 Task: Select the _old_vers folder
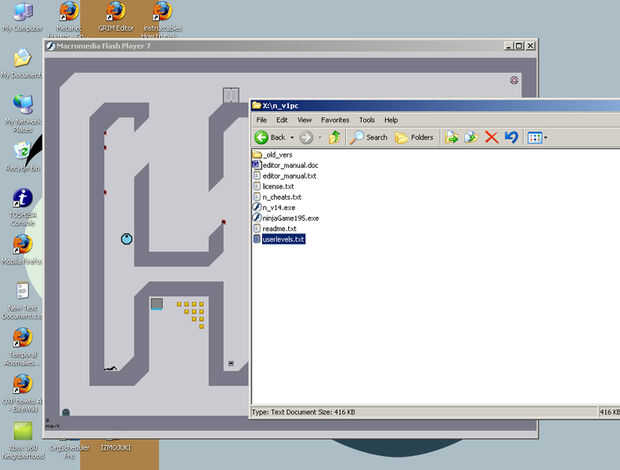pyautogui.click(x=272, y=155)
